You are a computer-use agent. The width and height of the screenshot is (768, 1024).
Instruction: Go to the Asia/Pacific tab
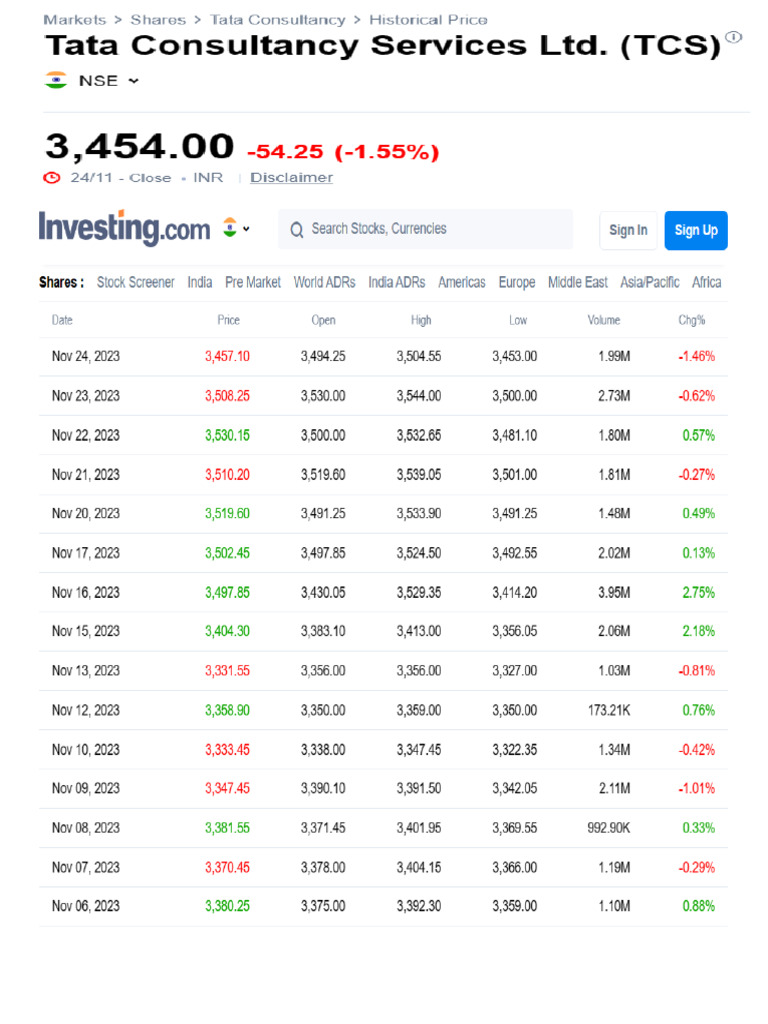pyautogui.click(x=650, y=282)
